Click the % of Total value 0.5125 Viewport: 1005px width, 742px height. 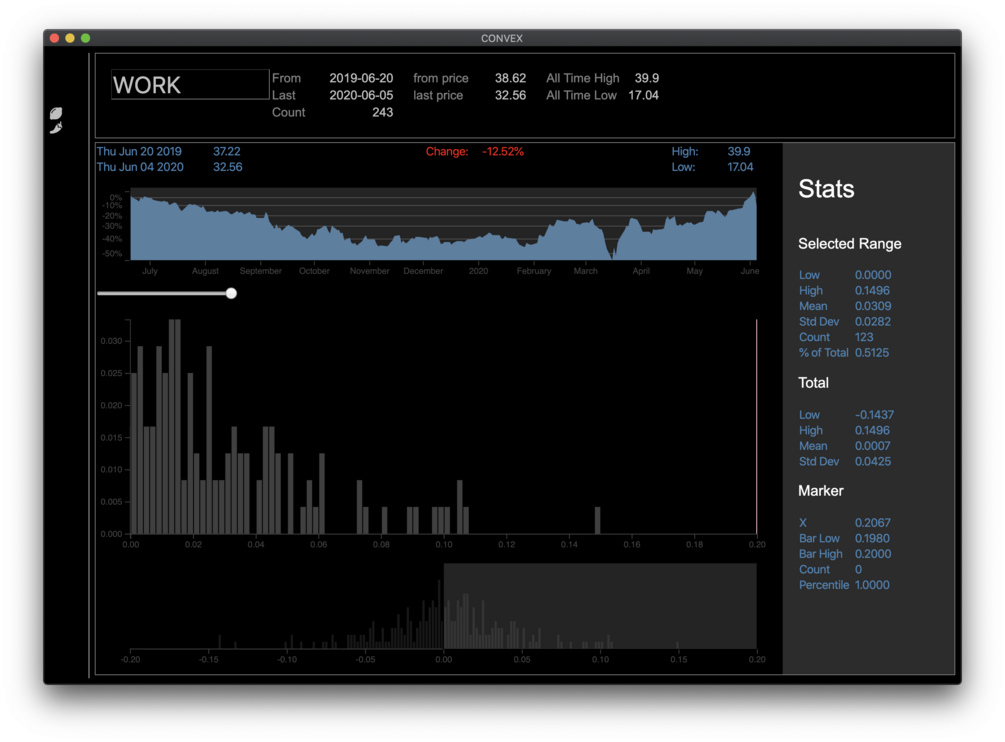(x=871, y=353)
